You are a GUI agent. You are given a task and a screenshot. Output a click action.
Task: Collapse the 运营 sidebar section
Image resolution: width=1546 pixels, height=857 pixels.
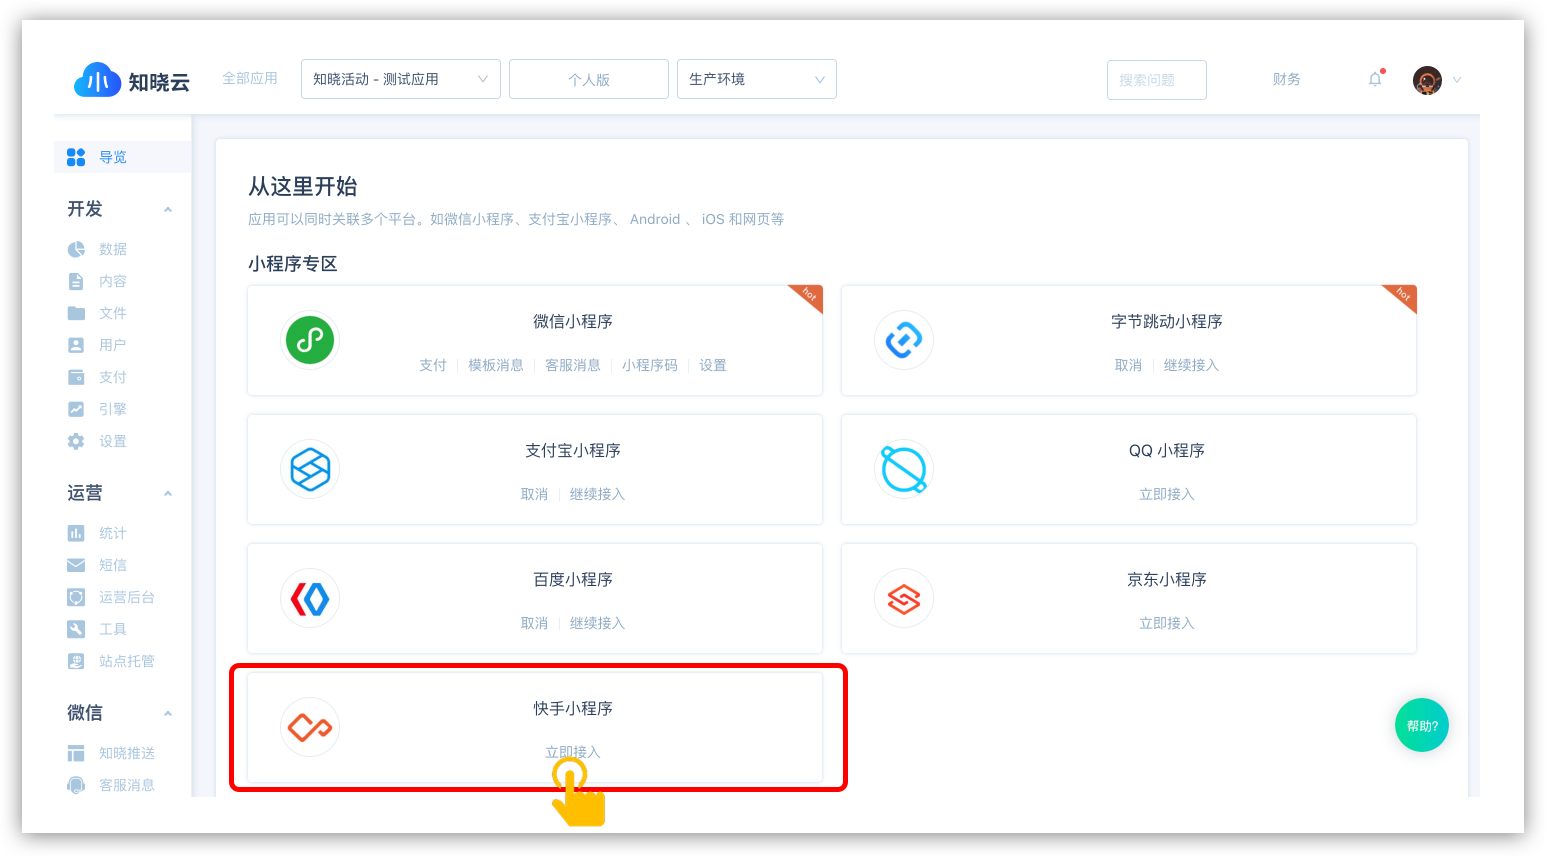pyautogui.click(x=168, y=494)
